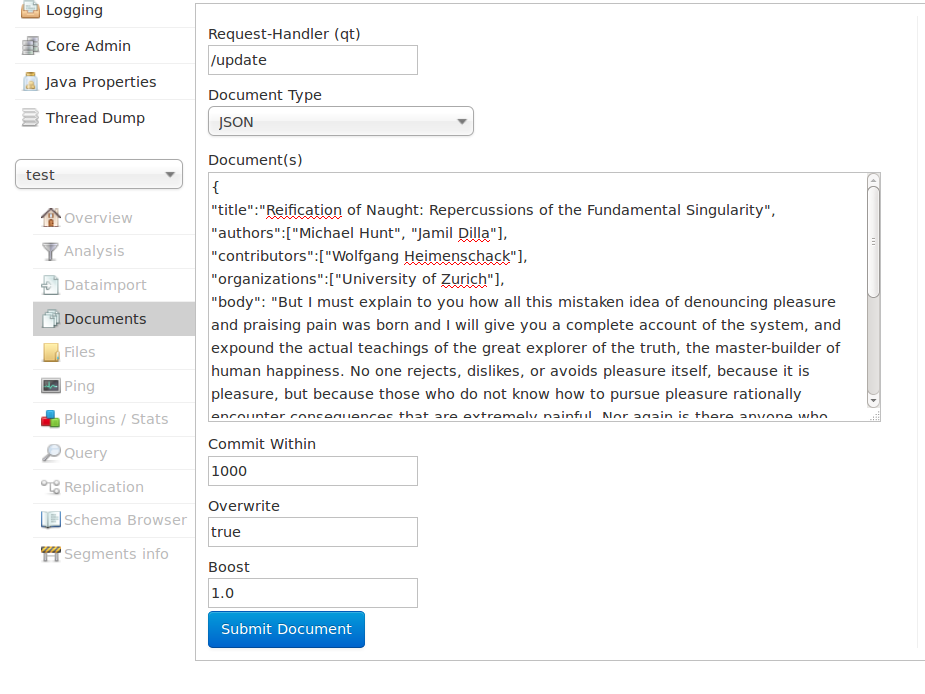This screenshot has height=694, width=925.
Task: Click the Java Properties jar icon
Action: [30, 82]
